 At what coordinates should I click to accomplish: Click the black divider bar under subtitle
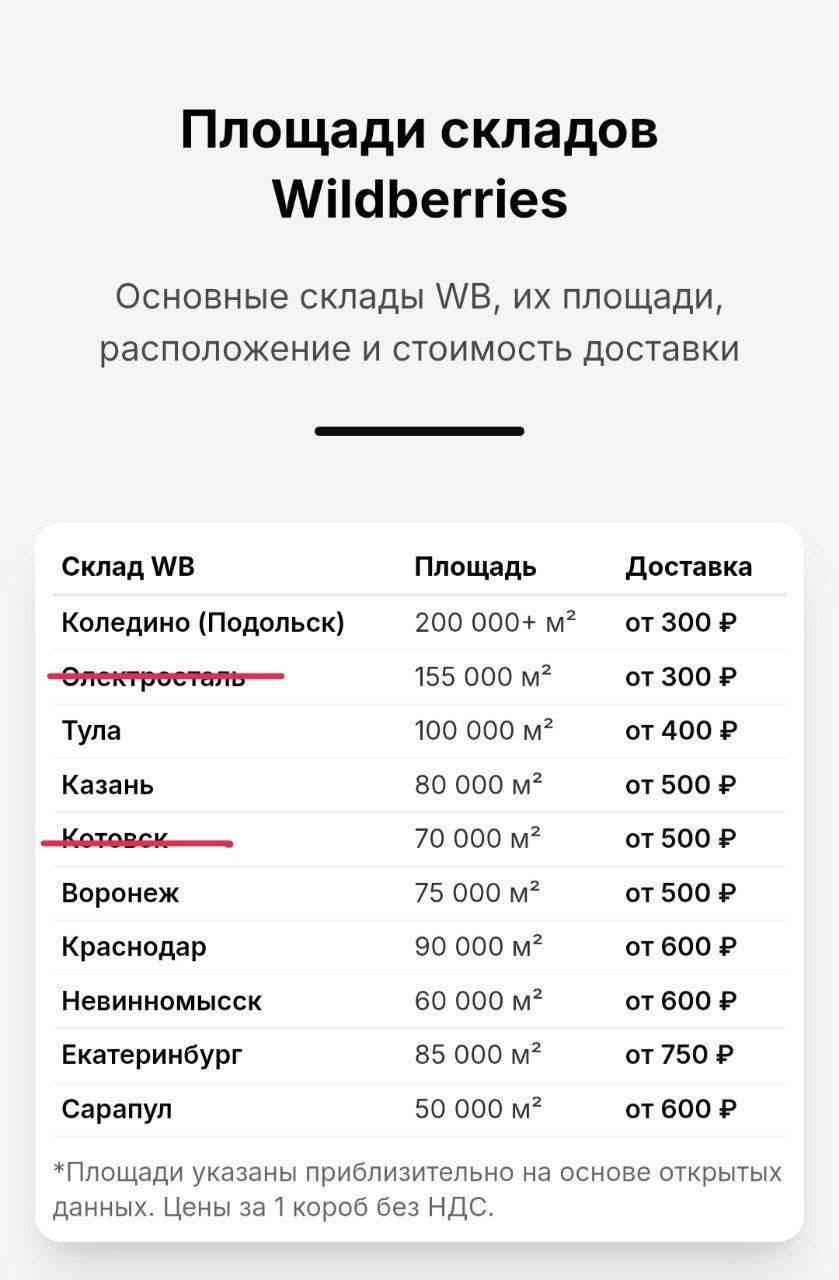[420, 431]
